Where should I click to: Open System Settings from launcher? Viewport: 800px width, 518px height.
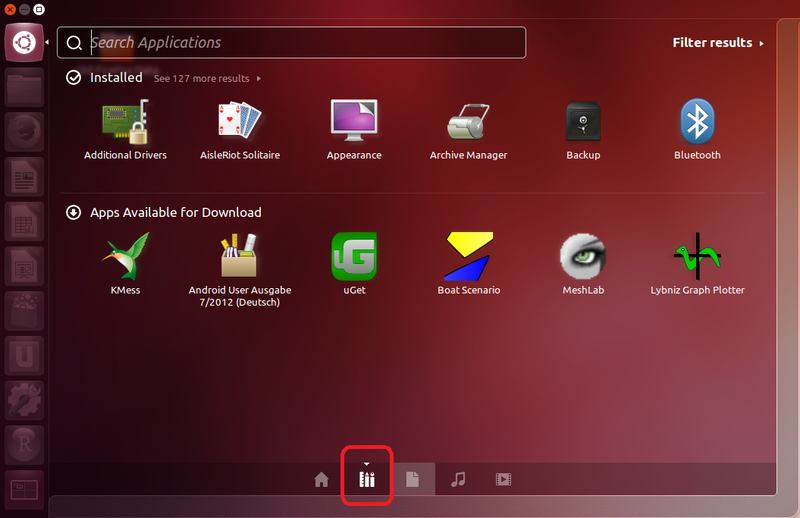(24, 400)
